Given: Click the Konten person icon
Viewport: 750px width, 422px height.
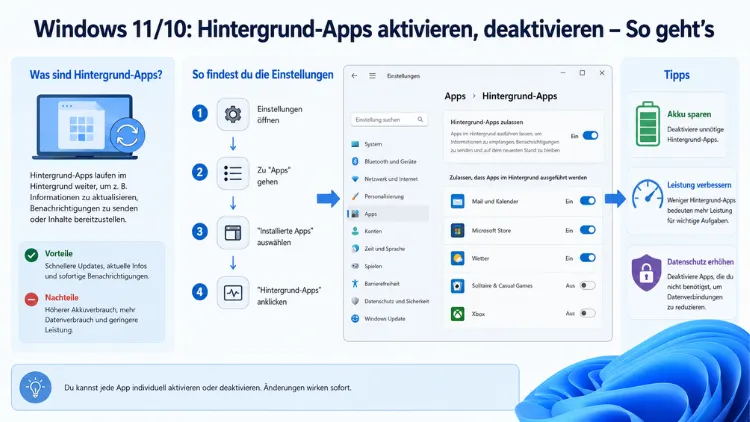Looking at the screenshot, I should [355, 231].
